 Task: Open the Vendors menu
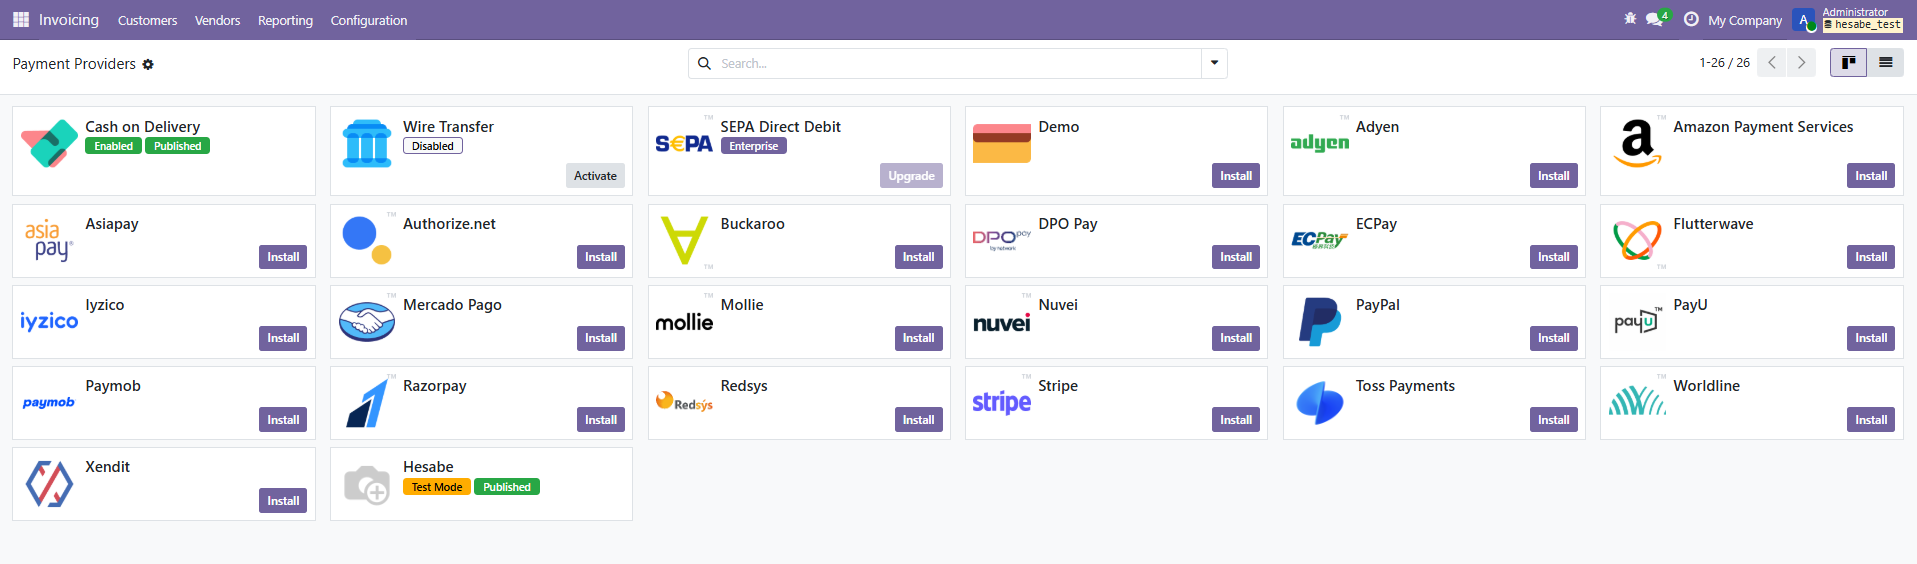pyautogui.click(x=217, y=20)
